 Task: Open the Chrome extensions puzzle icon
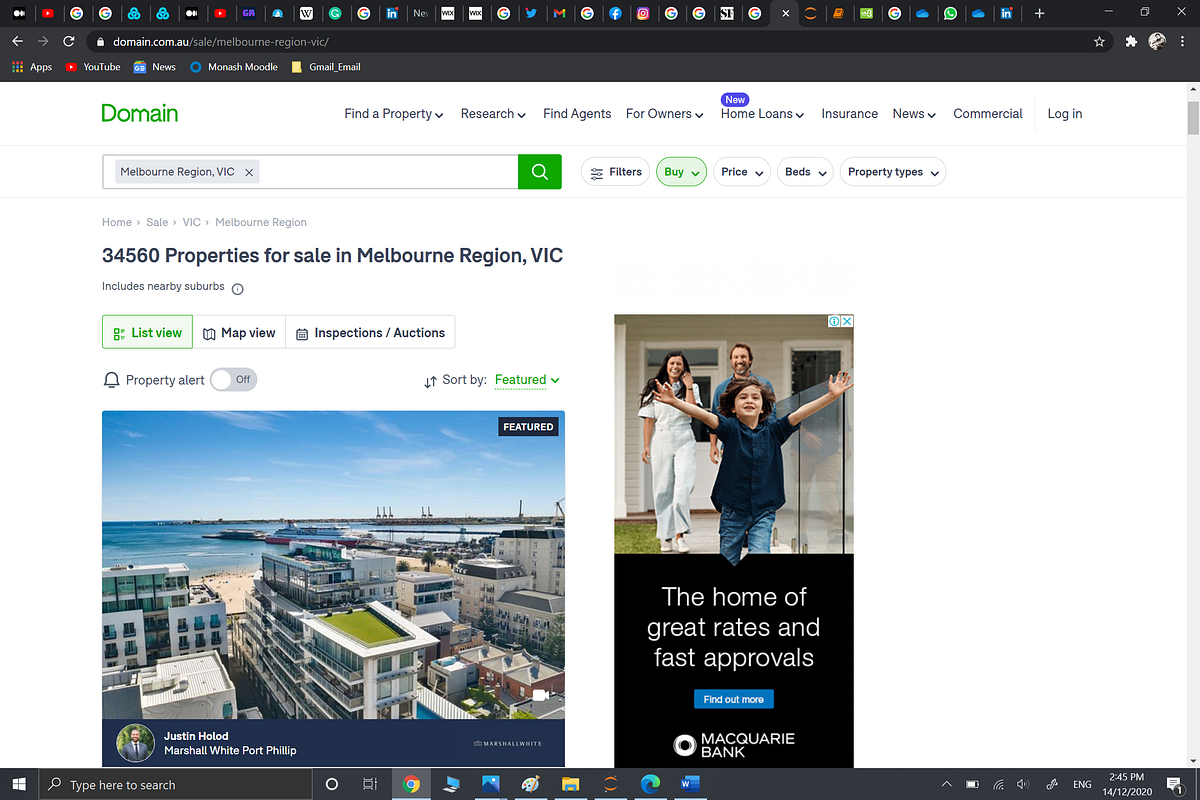(1130, 42)
